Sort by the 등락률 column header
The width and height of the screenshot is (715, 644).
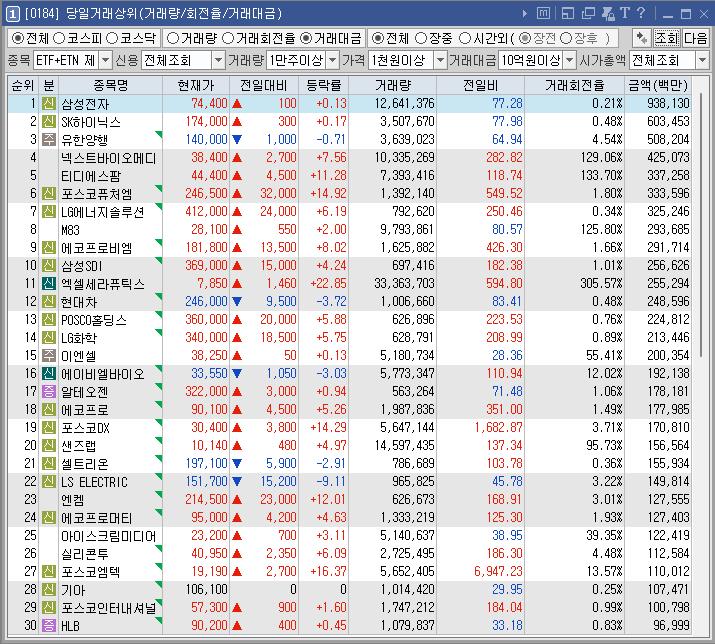(x=324, y=85)
